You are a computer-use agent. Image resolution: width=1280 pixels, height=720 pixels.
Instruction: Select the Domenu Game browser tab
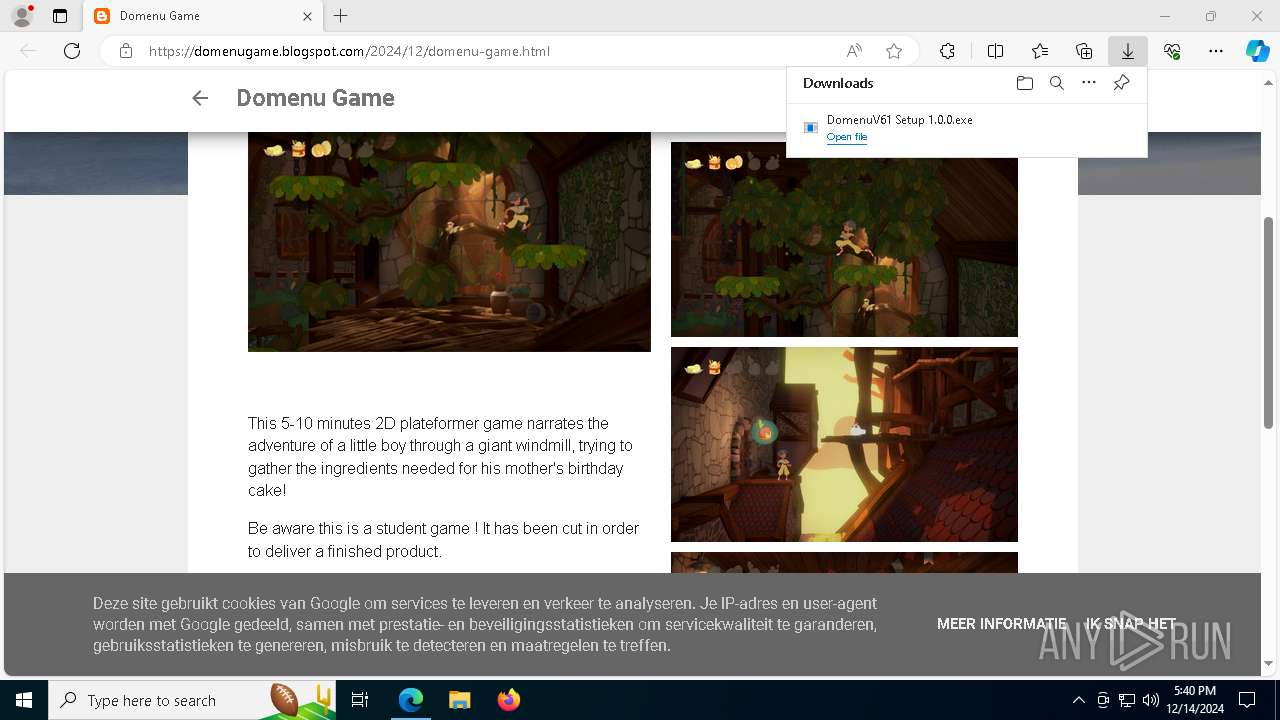203,16
